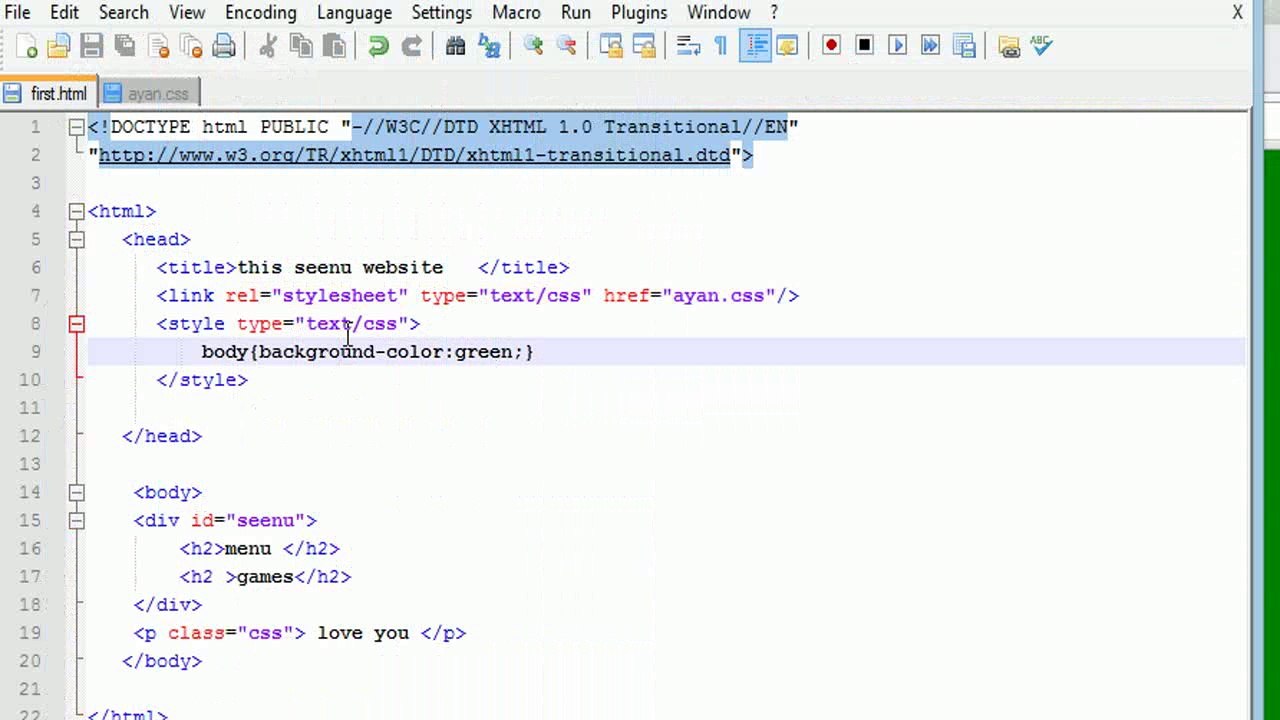The height and width of the screenshot is (720, 1280).
Task: Place cursor in 'this seenu website' title text
Action: click(340, 267)
